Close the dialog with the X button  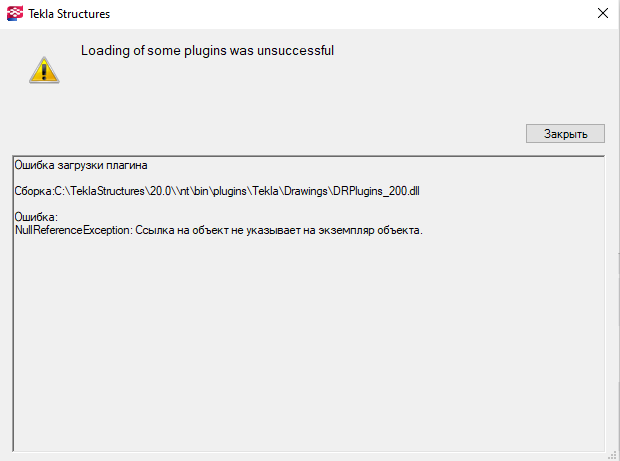coord(602,14)
